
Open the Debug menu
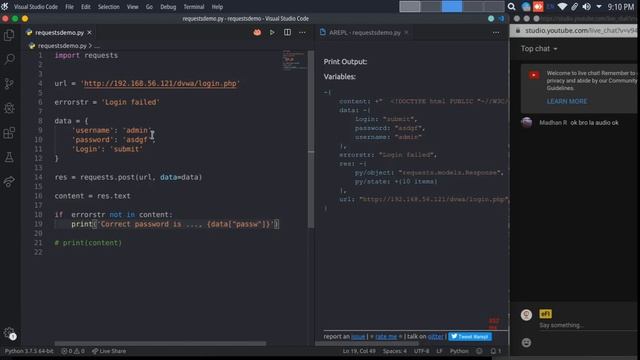168,7
